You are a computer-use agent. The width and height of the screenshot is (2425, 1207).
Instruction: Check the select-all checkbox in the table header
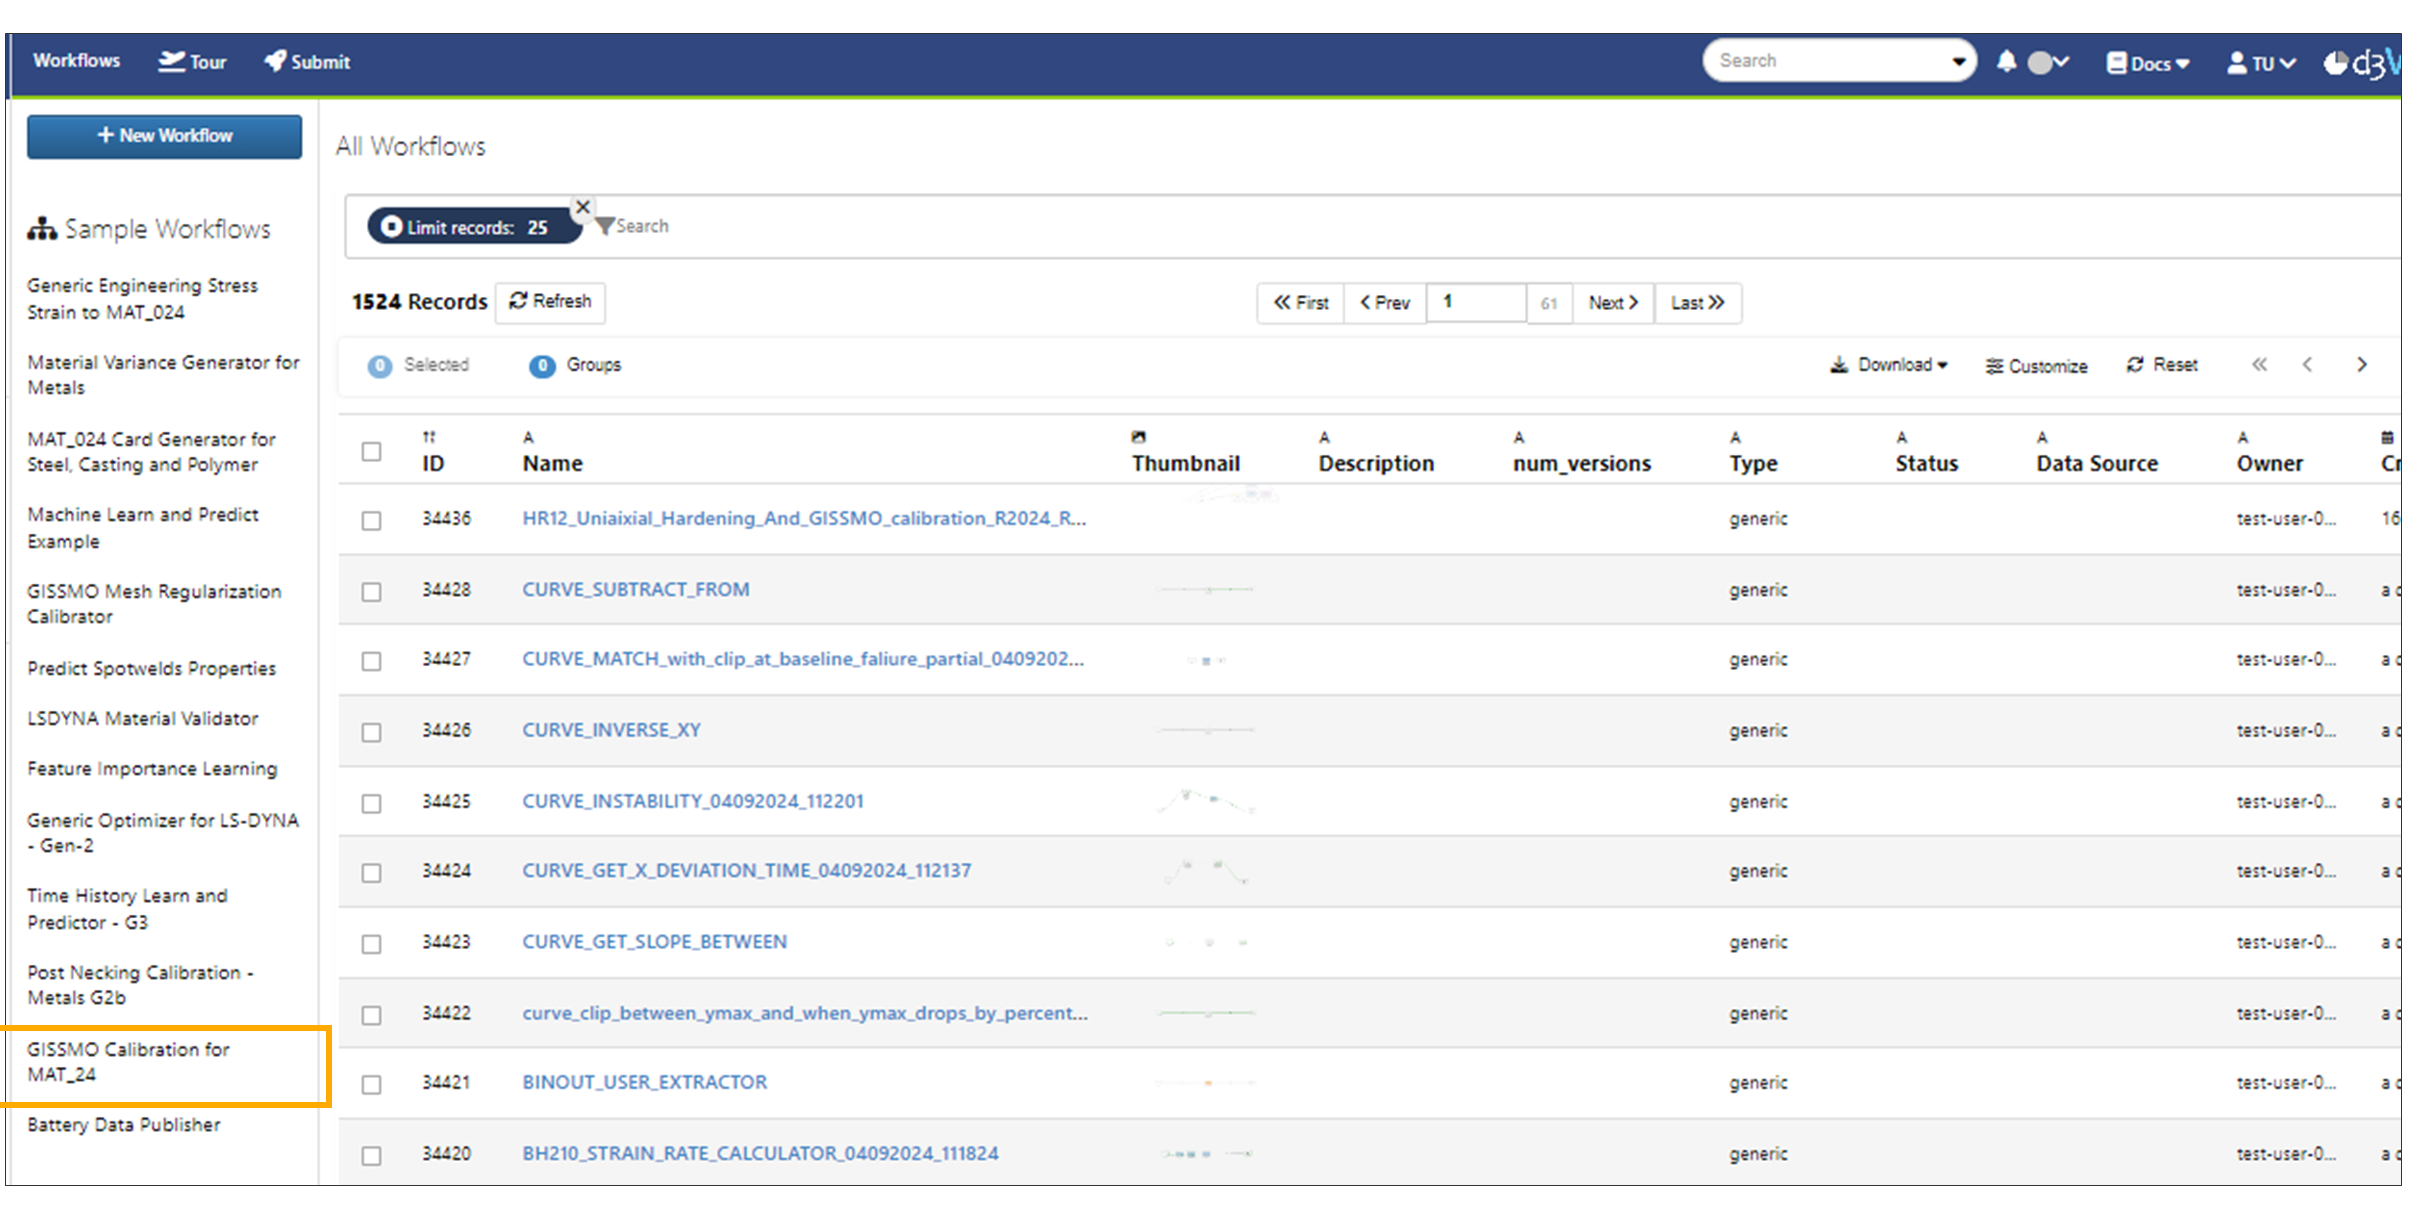coord(371,452)
